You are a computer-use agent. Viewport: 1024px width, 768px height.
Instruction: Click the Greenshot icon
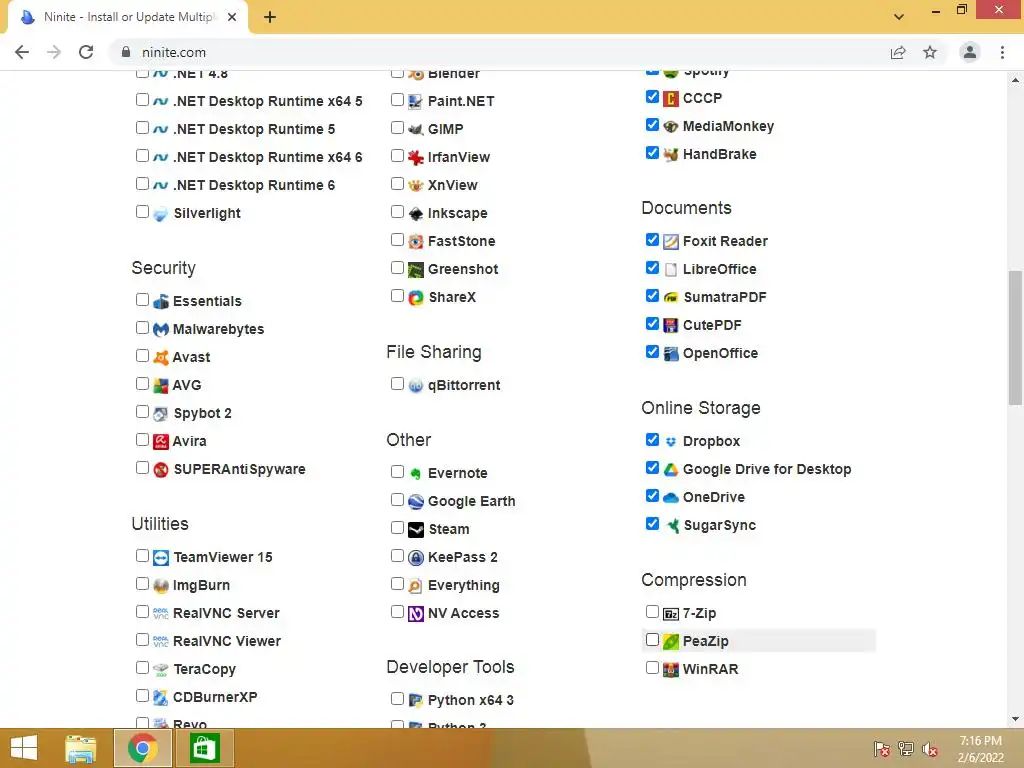415,270
